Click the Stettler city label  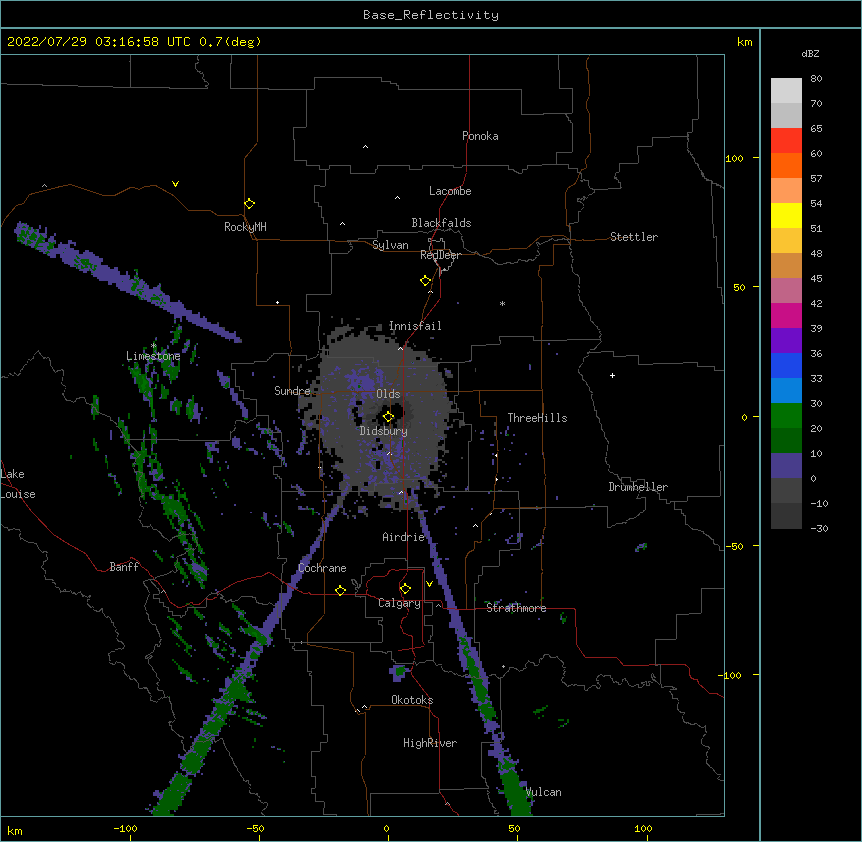634,237
